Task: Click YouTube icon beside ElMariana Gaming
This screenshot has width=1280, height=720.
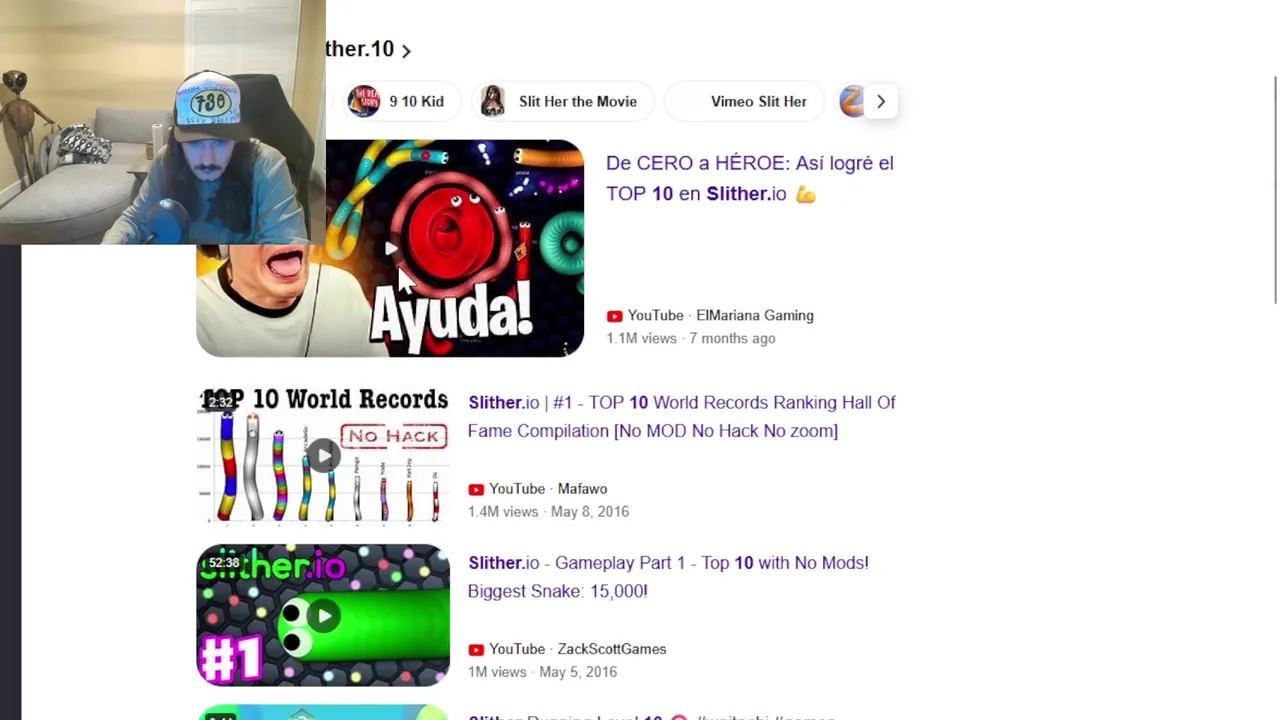Action: pos(614,316)
